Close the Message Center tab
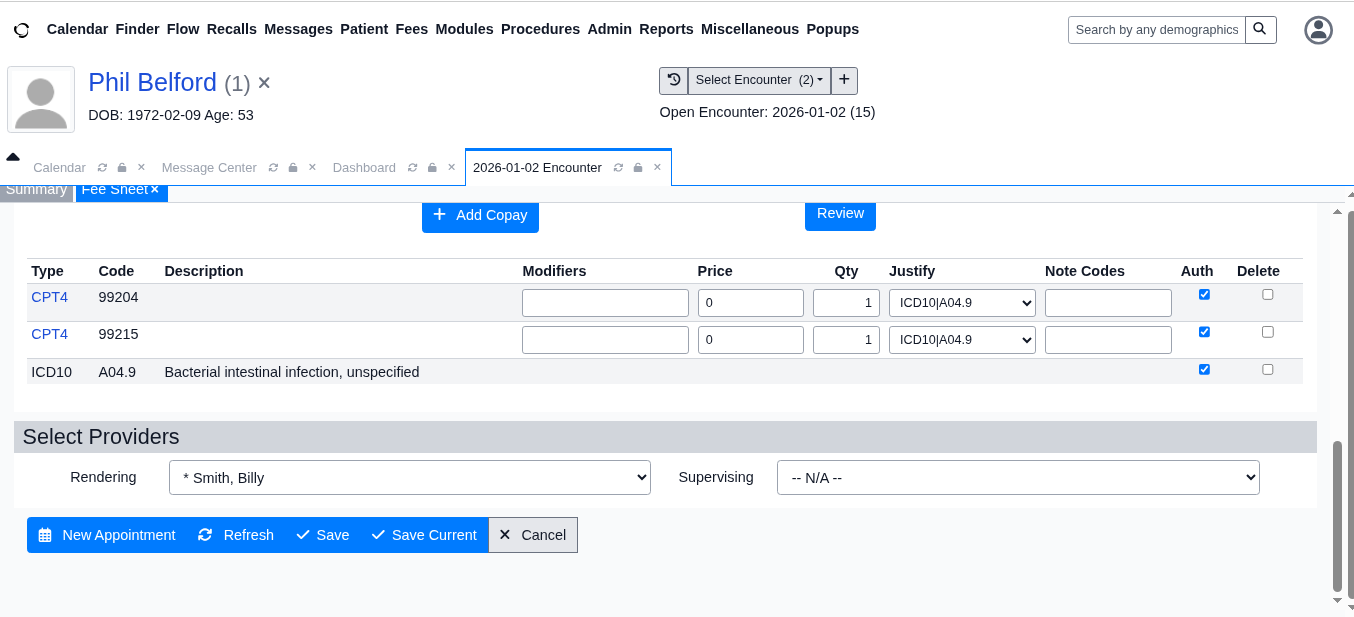 [312, 168]
